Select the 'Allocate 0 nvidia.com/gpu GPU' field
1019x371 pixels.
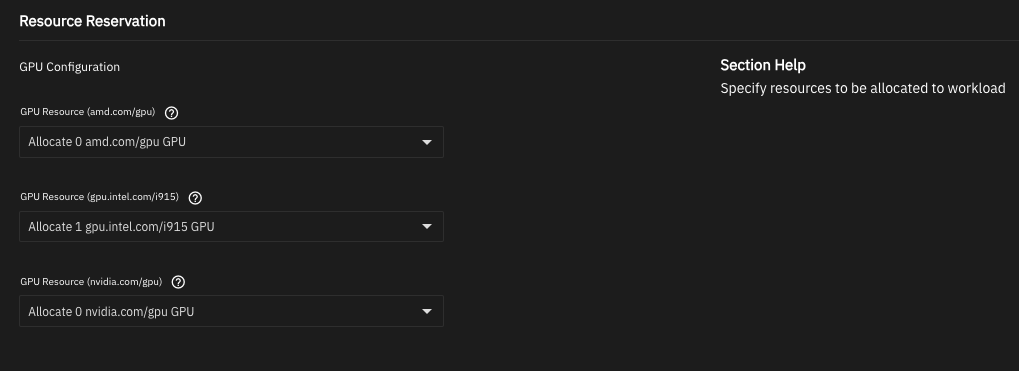point(231,311)
